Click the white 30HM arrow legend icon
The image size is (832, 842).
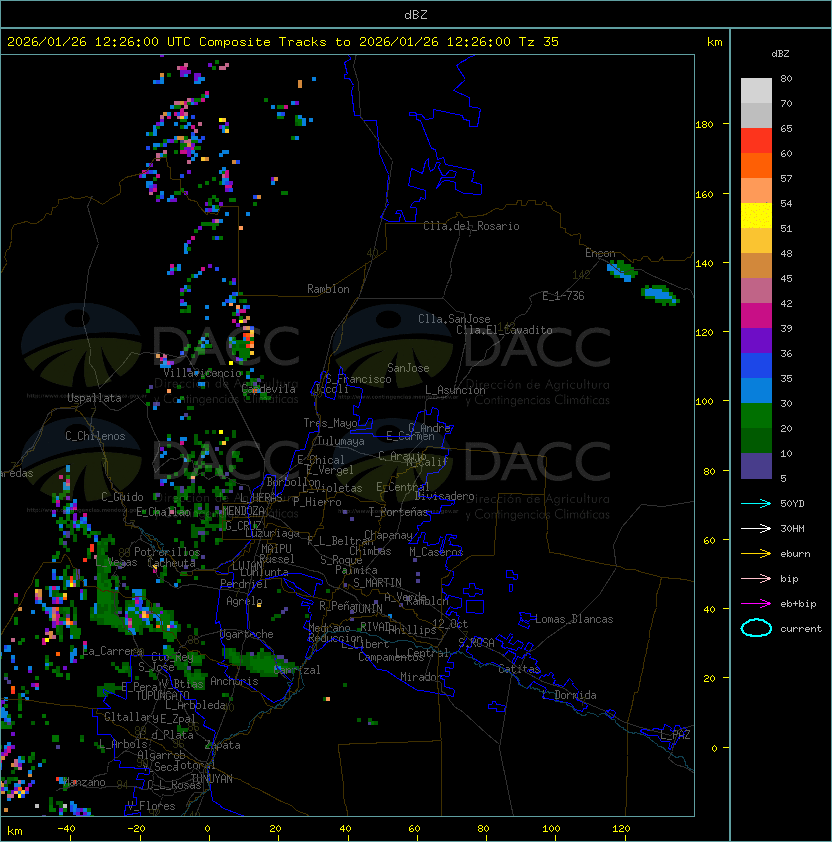pyautogui.click(x=756, y=528)
